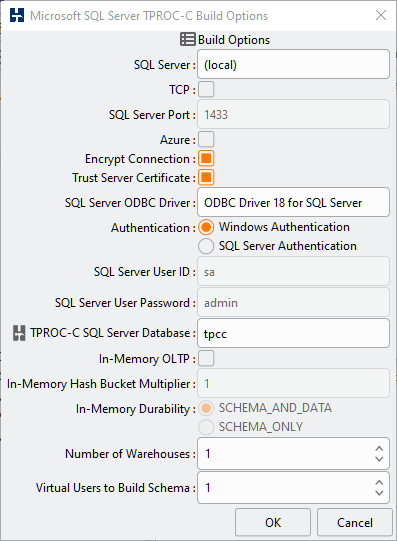Select the SCHEMA_AND_DATA durability option
Screen dimensions: 397x541
coord(206,408)
